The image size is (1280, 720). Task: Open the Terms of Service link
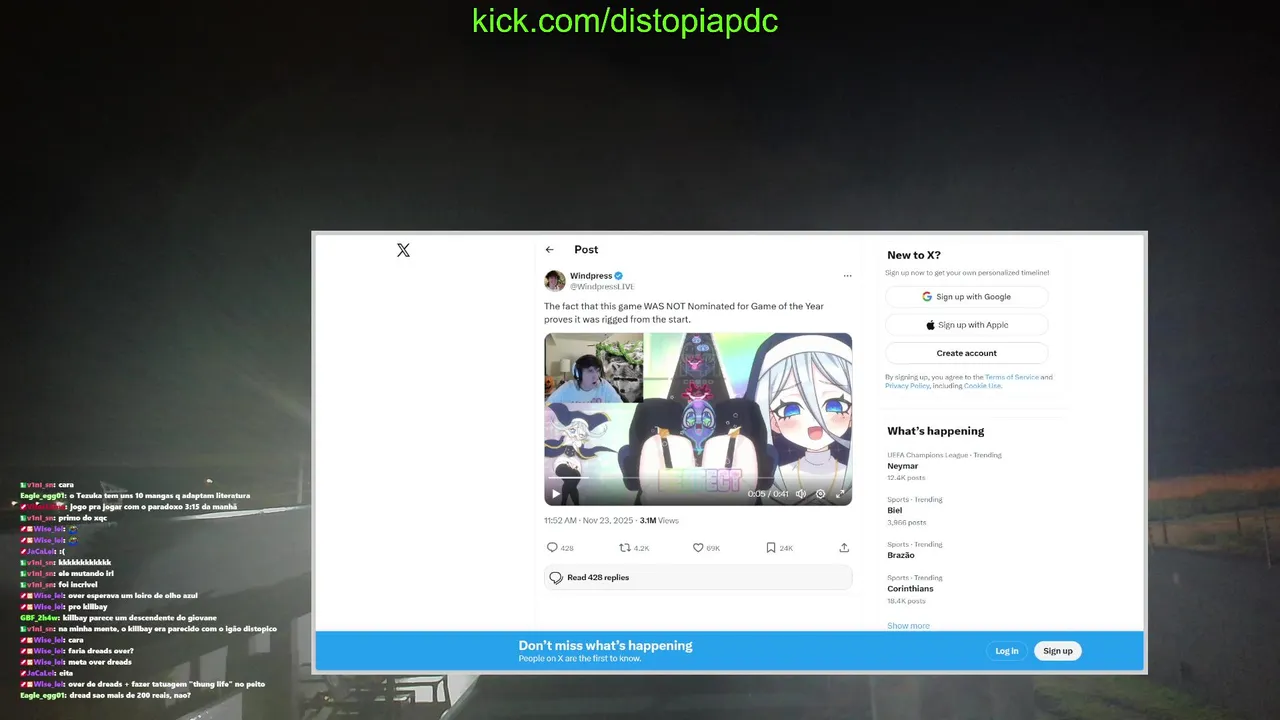click(1012, 377)
